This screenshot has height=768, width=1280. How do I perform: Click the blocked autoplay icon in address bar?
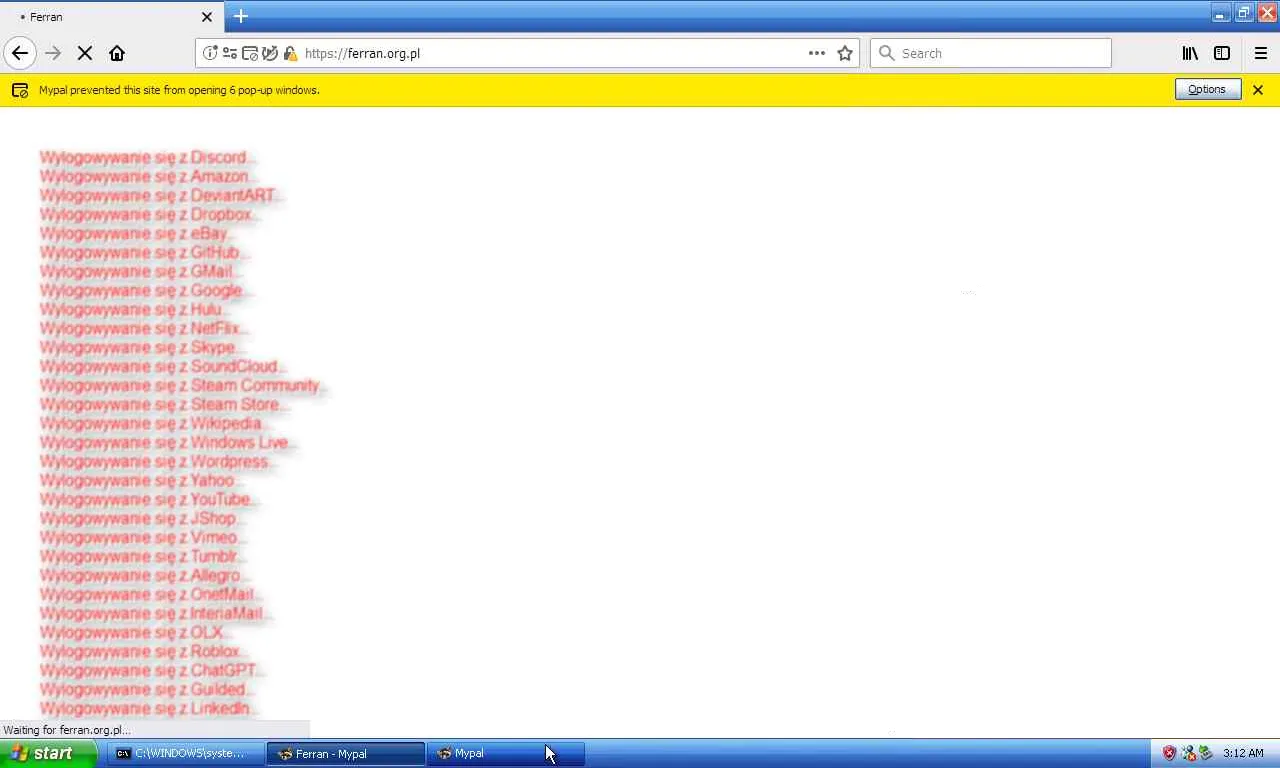tap(270, 53)
